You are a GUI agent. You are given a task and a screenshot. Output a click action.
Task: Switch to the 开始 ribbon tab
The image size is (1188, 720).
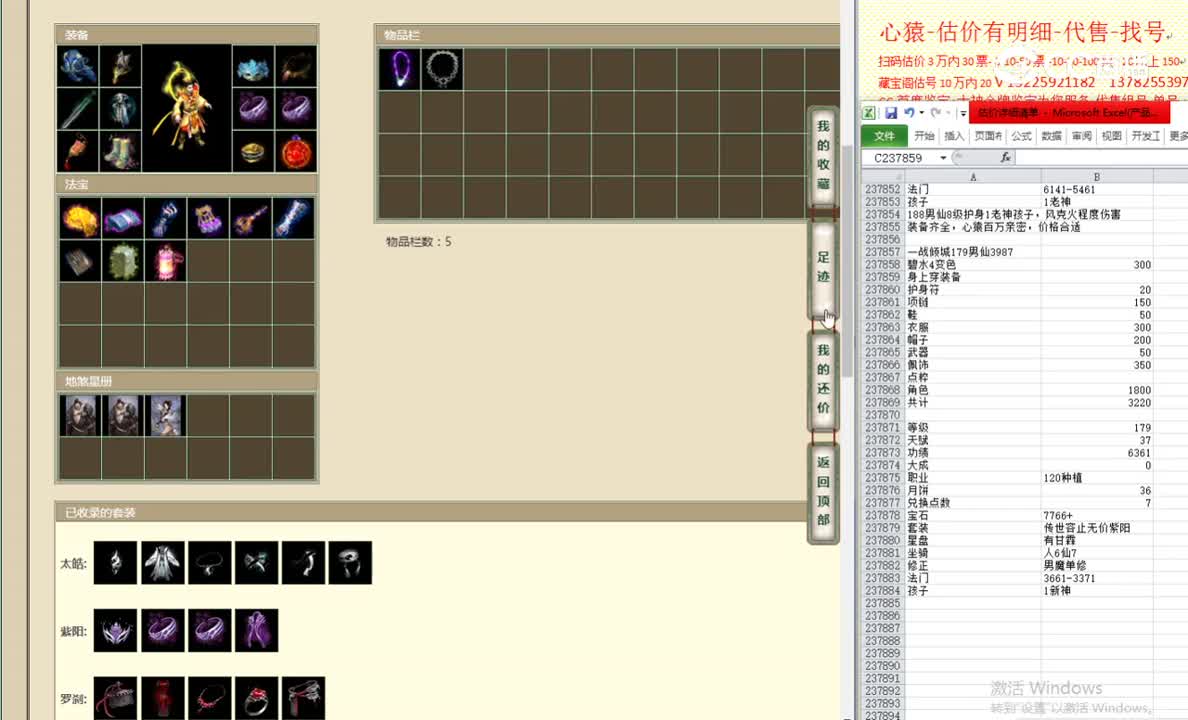pos(924,136)
